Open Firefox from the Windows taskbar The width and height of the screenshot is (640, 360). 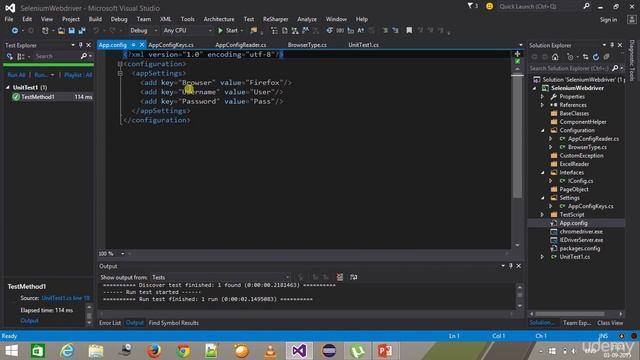(154, 351)
